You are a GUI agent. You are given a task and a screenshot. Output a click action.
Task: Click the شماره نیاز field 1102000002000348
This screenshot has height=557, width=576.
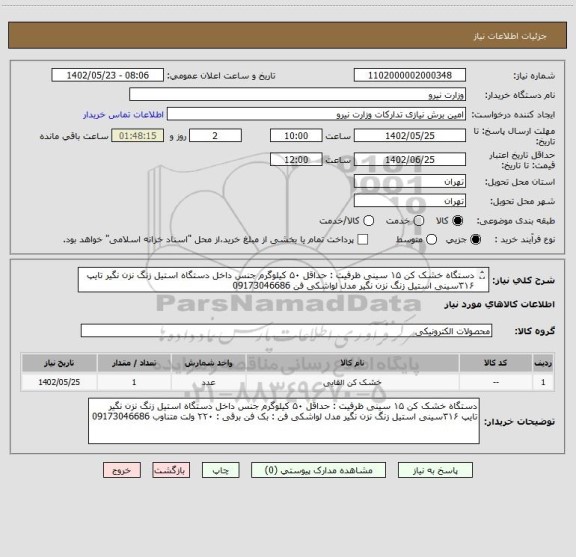pos(410,75)
